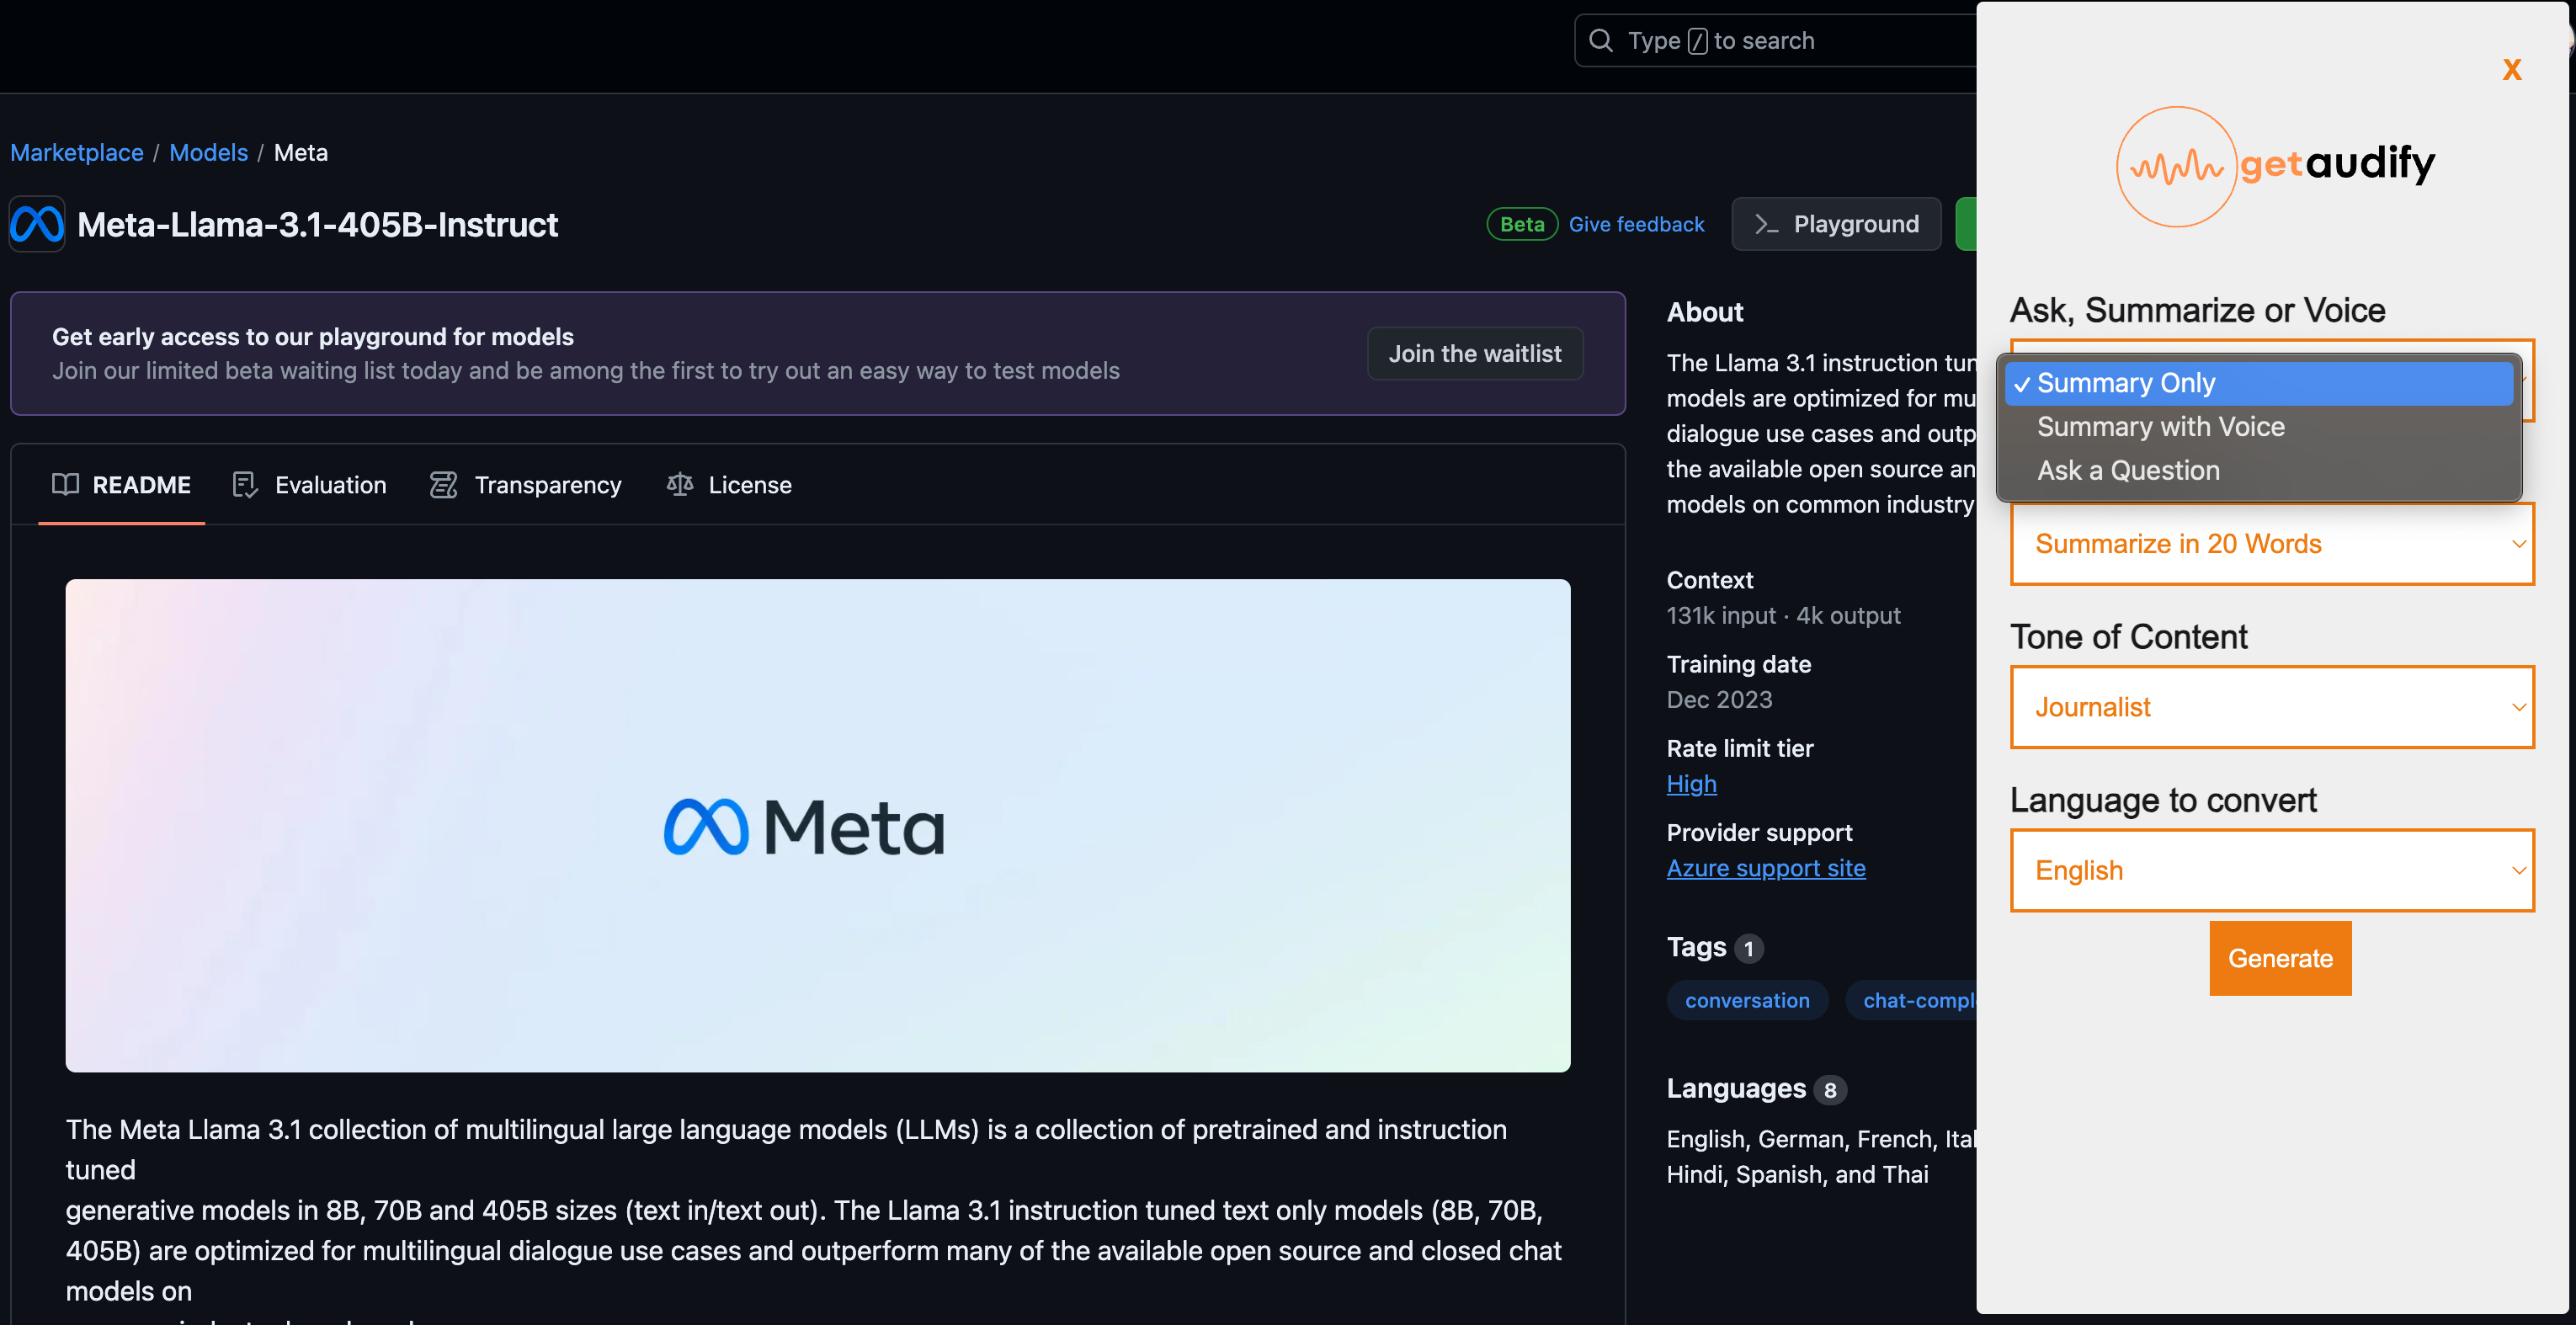Go to Marketplace breadcrumb link
Image resolution: width=2576 pixels, height=1325 pixels.
point(77,153)
